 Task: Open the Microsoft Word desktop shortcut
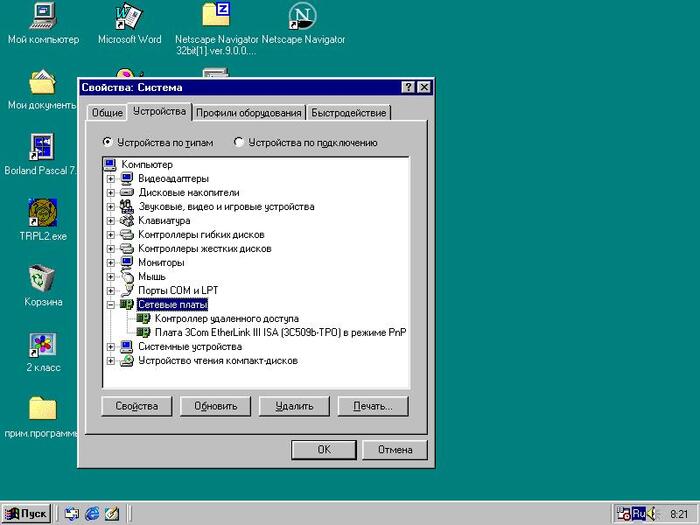click(x=129, y=17)
